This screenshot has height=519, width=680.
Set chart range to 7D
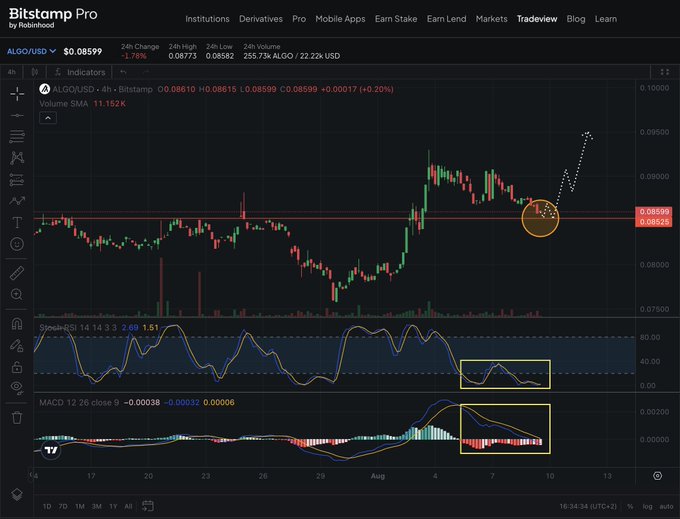click(x=63, y=506)
